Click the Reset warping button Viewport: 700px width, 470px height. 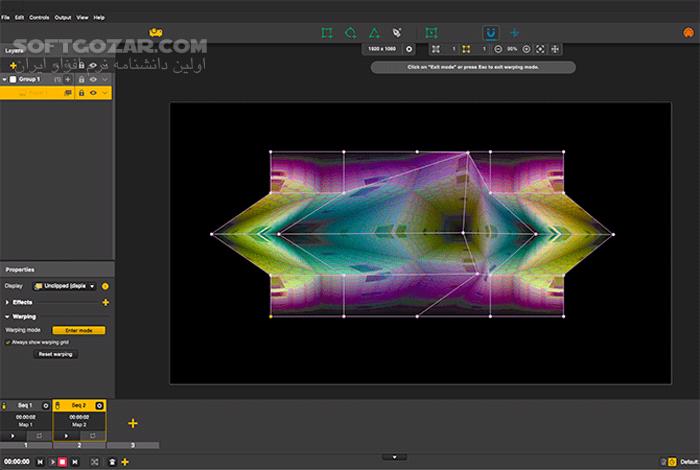[x=55, y=354]
